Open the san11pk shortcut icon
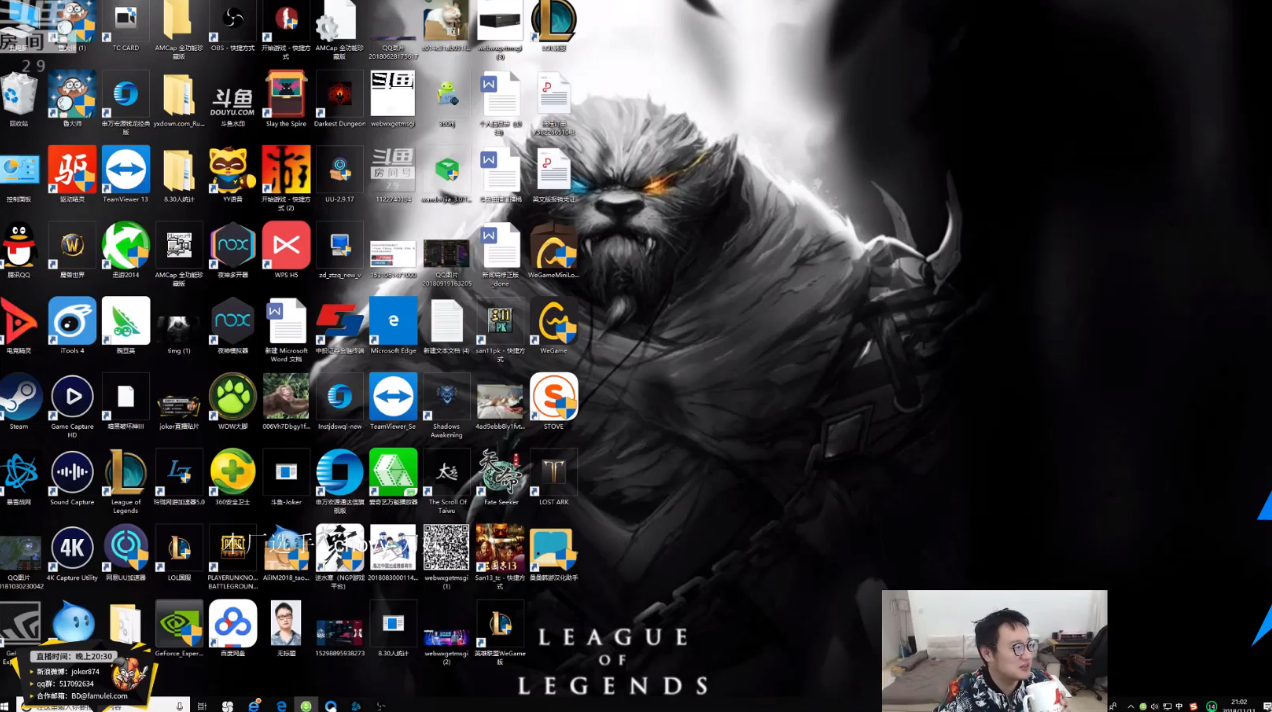This screenshot has width=1272, height=712. tap(501, 321)
